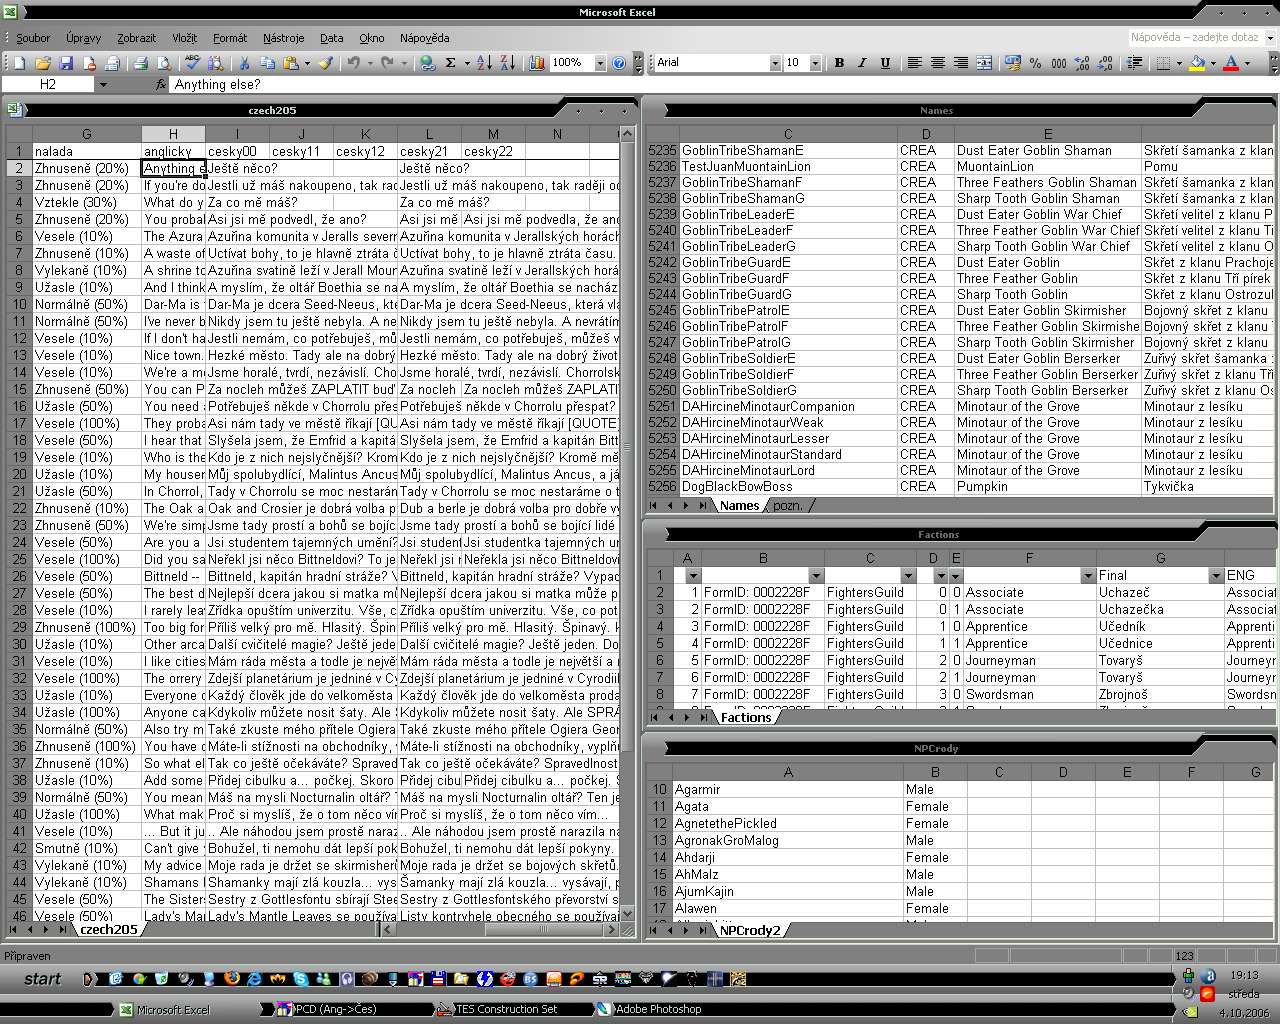Image resolution: width=1280 pixels, height=1024 pixels.
Task: Sort ascending A to Z
Action: click(484, 63)
